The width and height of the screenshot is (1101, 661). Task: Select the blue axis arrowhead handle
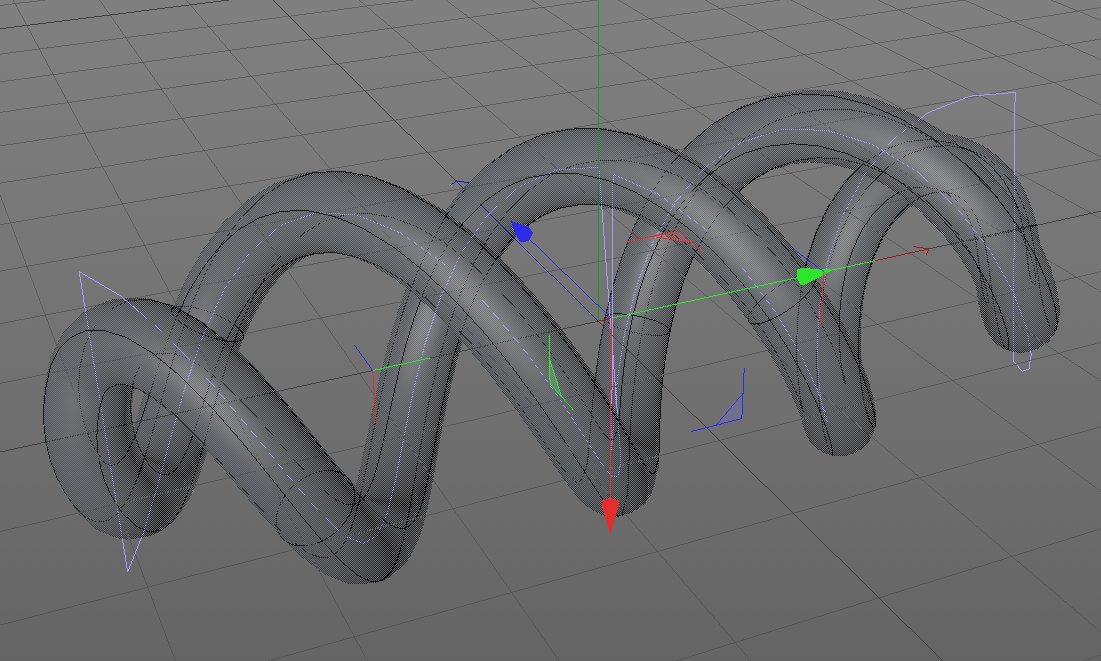[x=521, y=231]
